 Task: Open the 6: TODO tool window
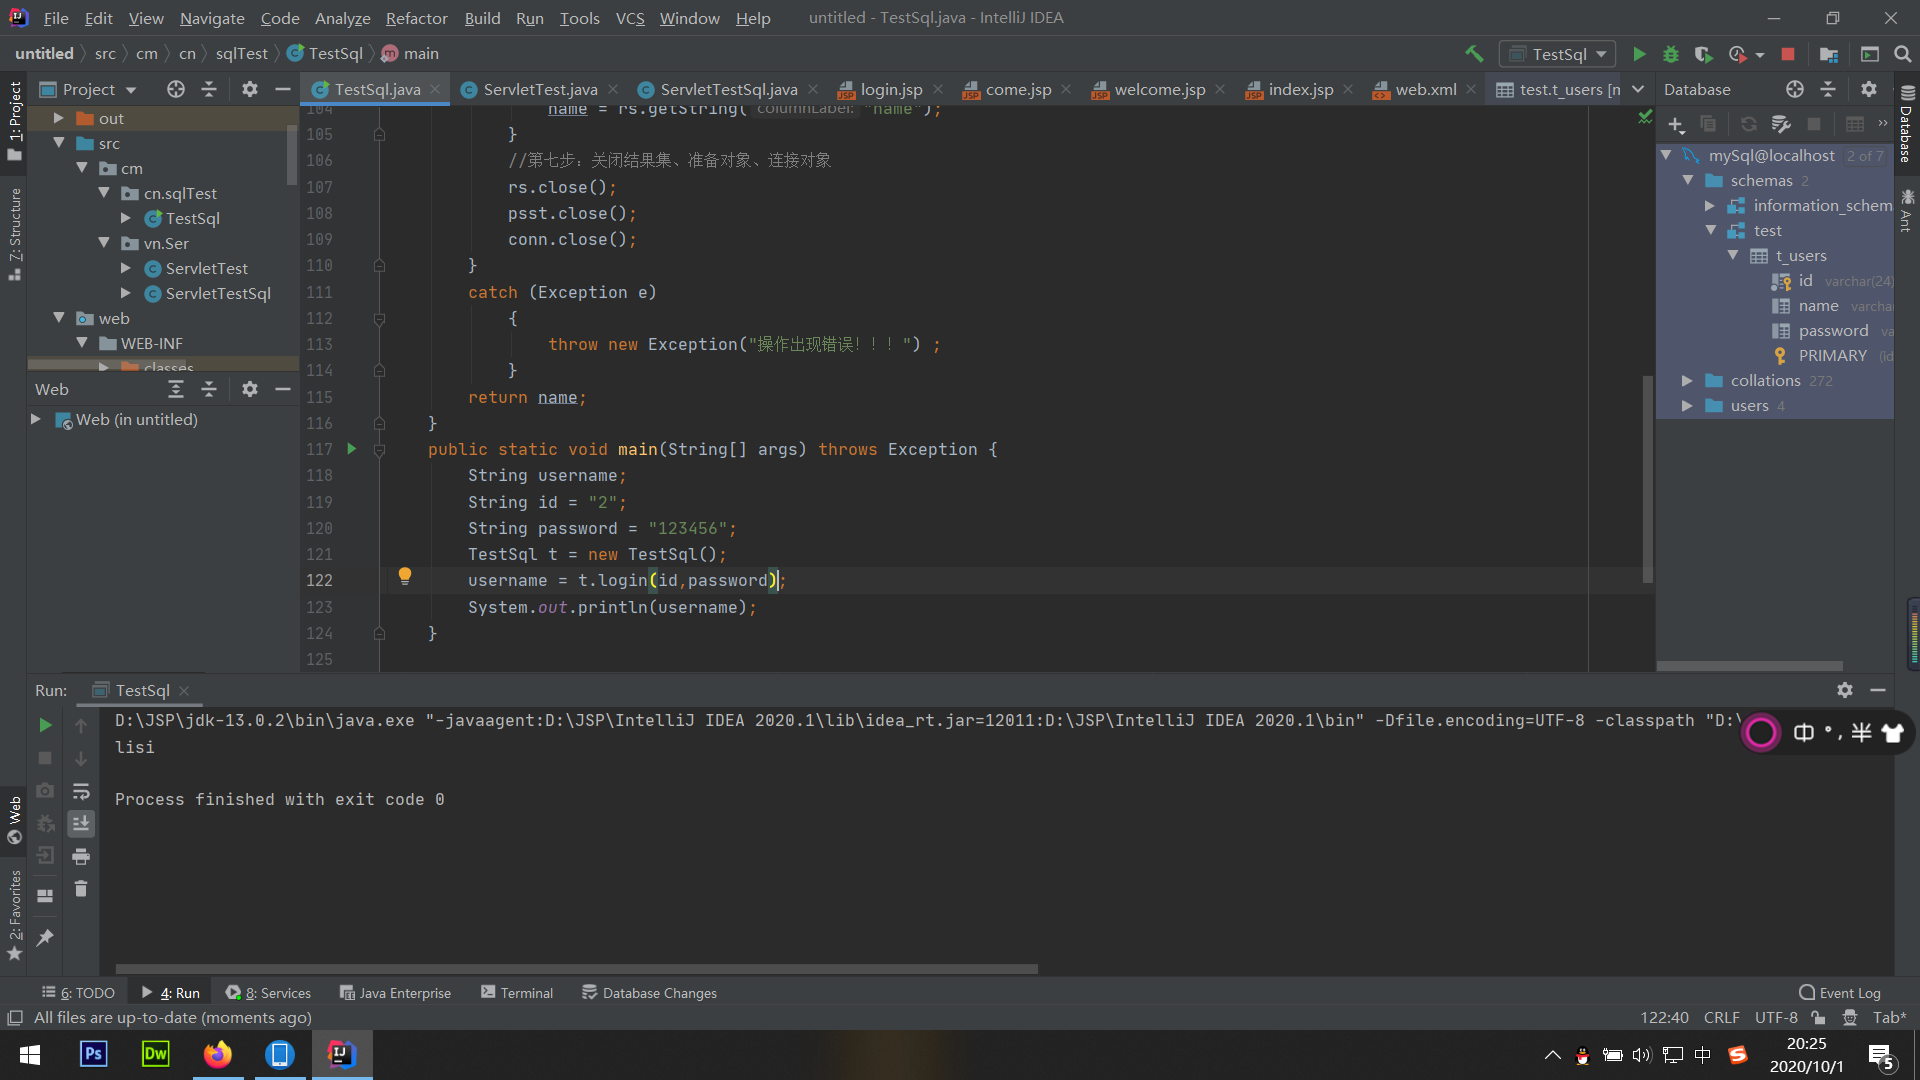click(x=78, y=993)
